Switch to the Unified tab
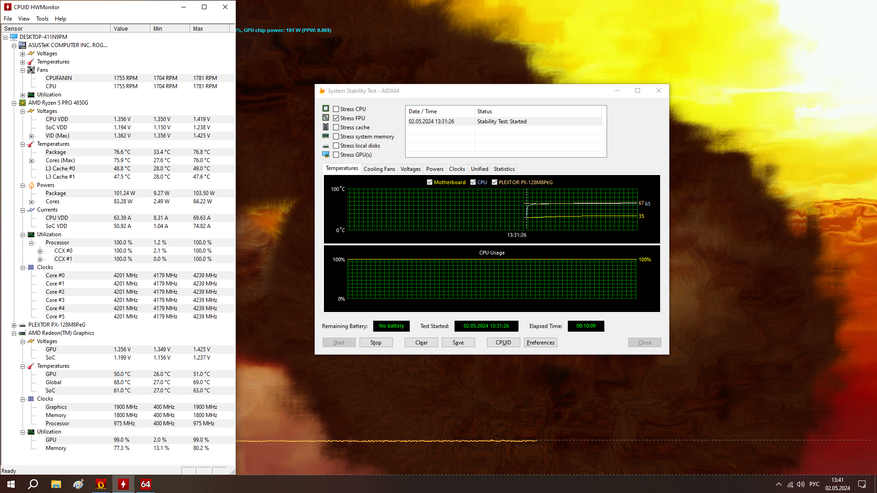This screenshot has height=493, width=877. tap(479, 169)
